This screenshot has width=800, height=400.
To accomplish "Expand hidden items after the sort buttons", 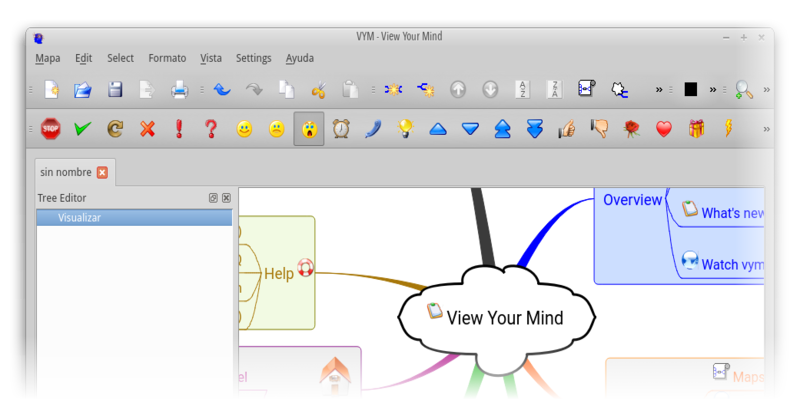I will pyautogui.click(x=659, y=90).
